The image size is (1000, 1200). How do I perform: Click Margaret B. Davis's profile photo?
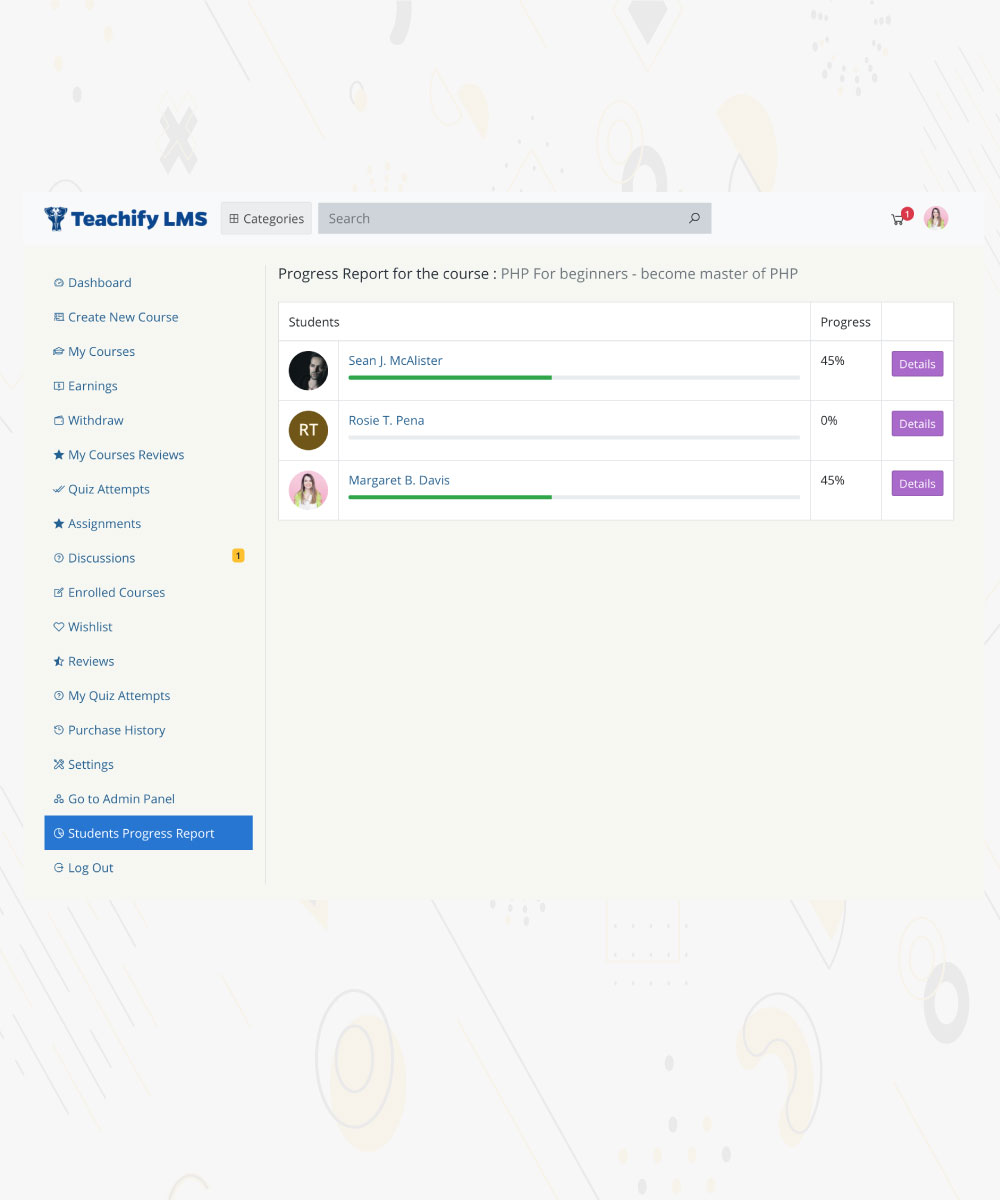click(x=308, y=490)
